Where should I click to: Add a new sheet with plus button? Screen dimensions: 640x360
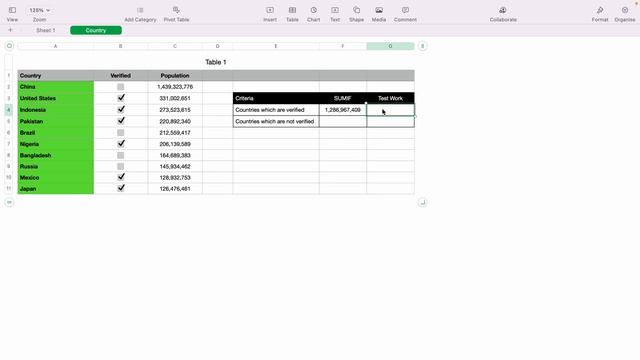(x=10, y=30)
